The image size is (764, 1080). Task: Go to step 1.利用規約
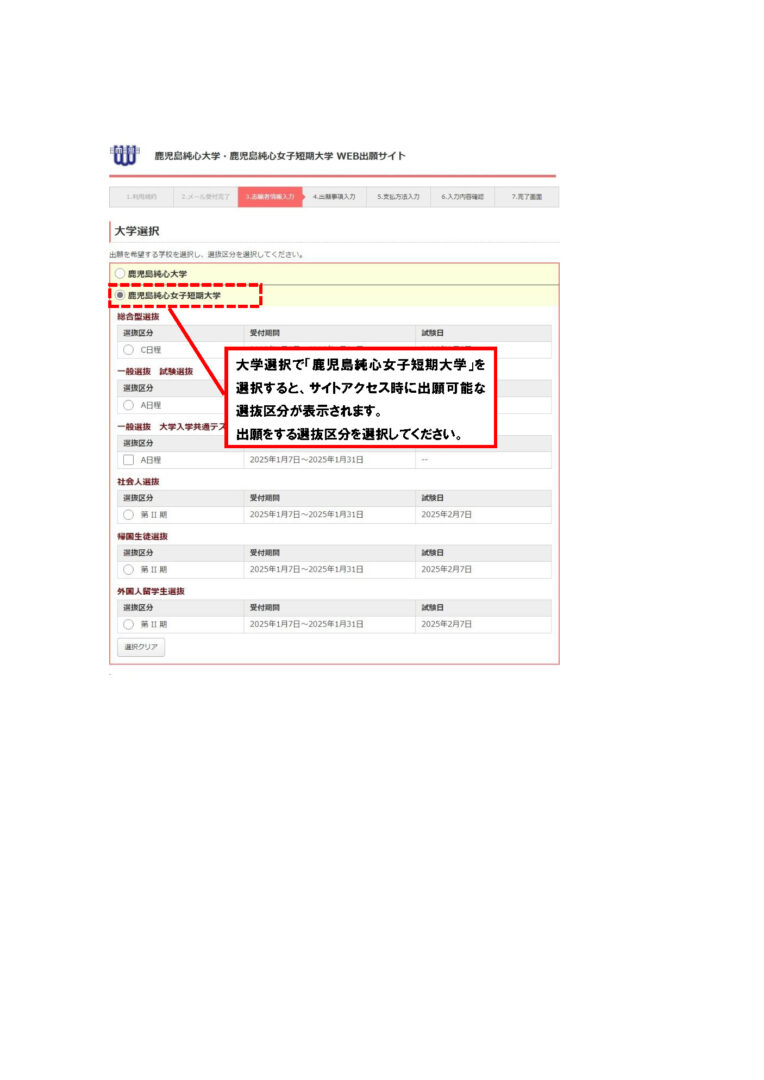click(141, 197)
